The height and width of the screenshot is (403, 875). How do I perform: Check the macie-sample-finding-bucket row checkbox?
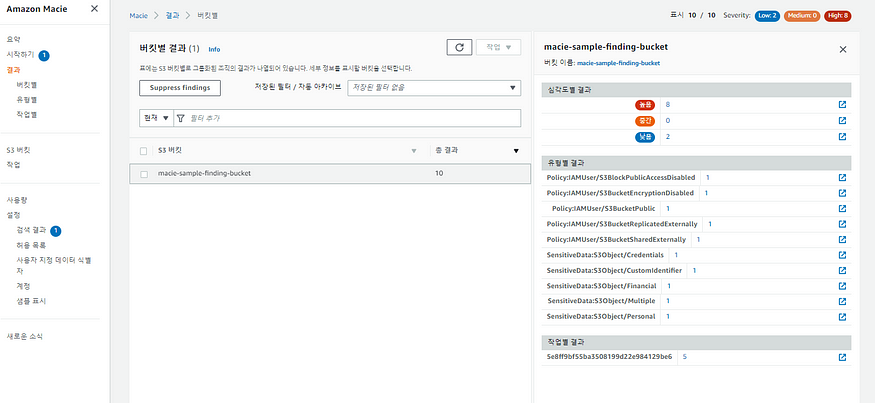144,174
